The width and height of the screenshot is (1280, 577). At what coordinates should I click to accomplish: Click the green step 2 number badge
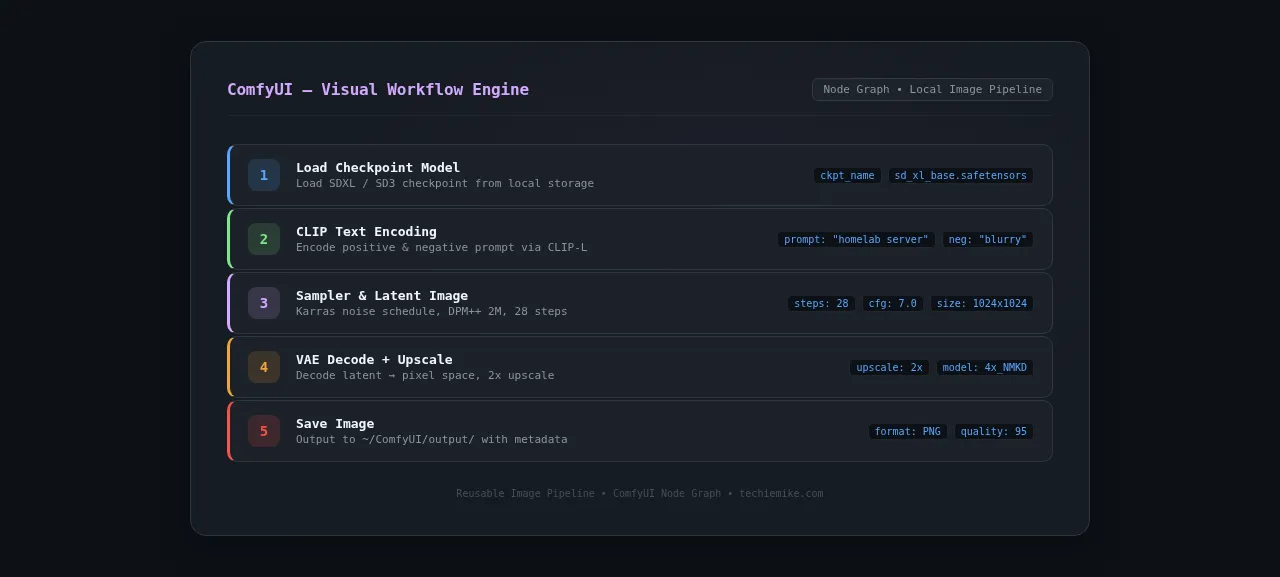264,239
